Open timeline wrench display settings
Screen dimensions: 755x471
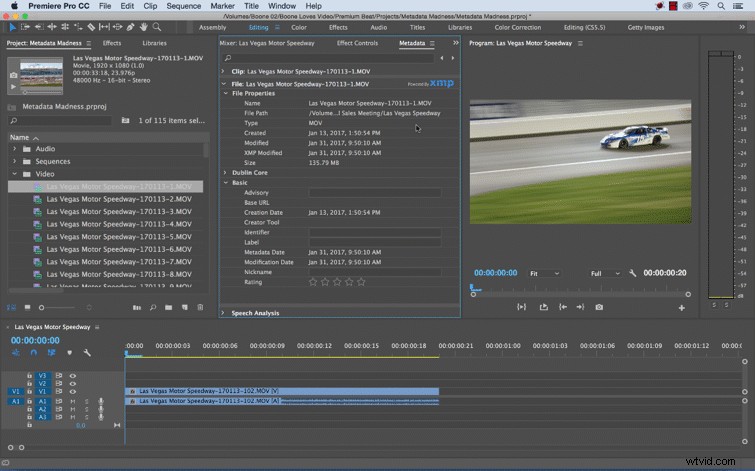(87, 353)
